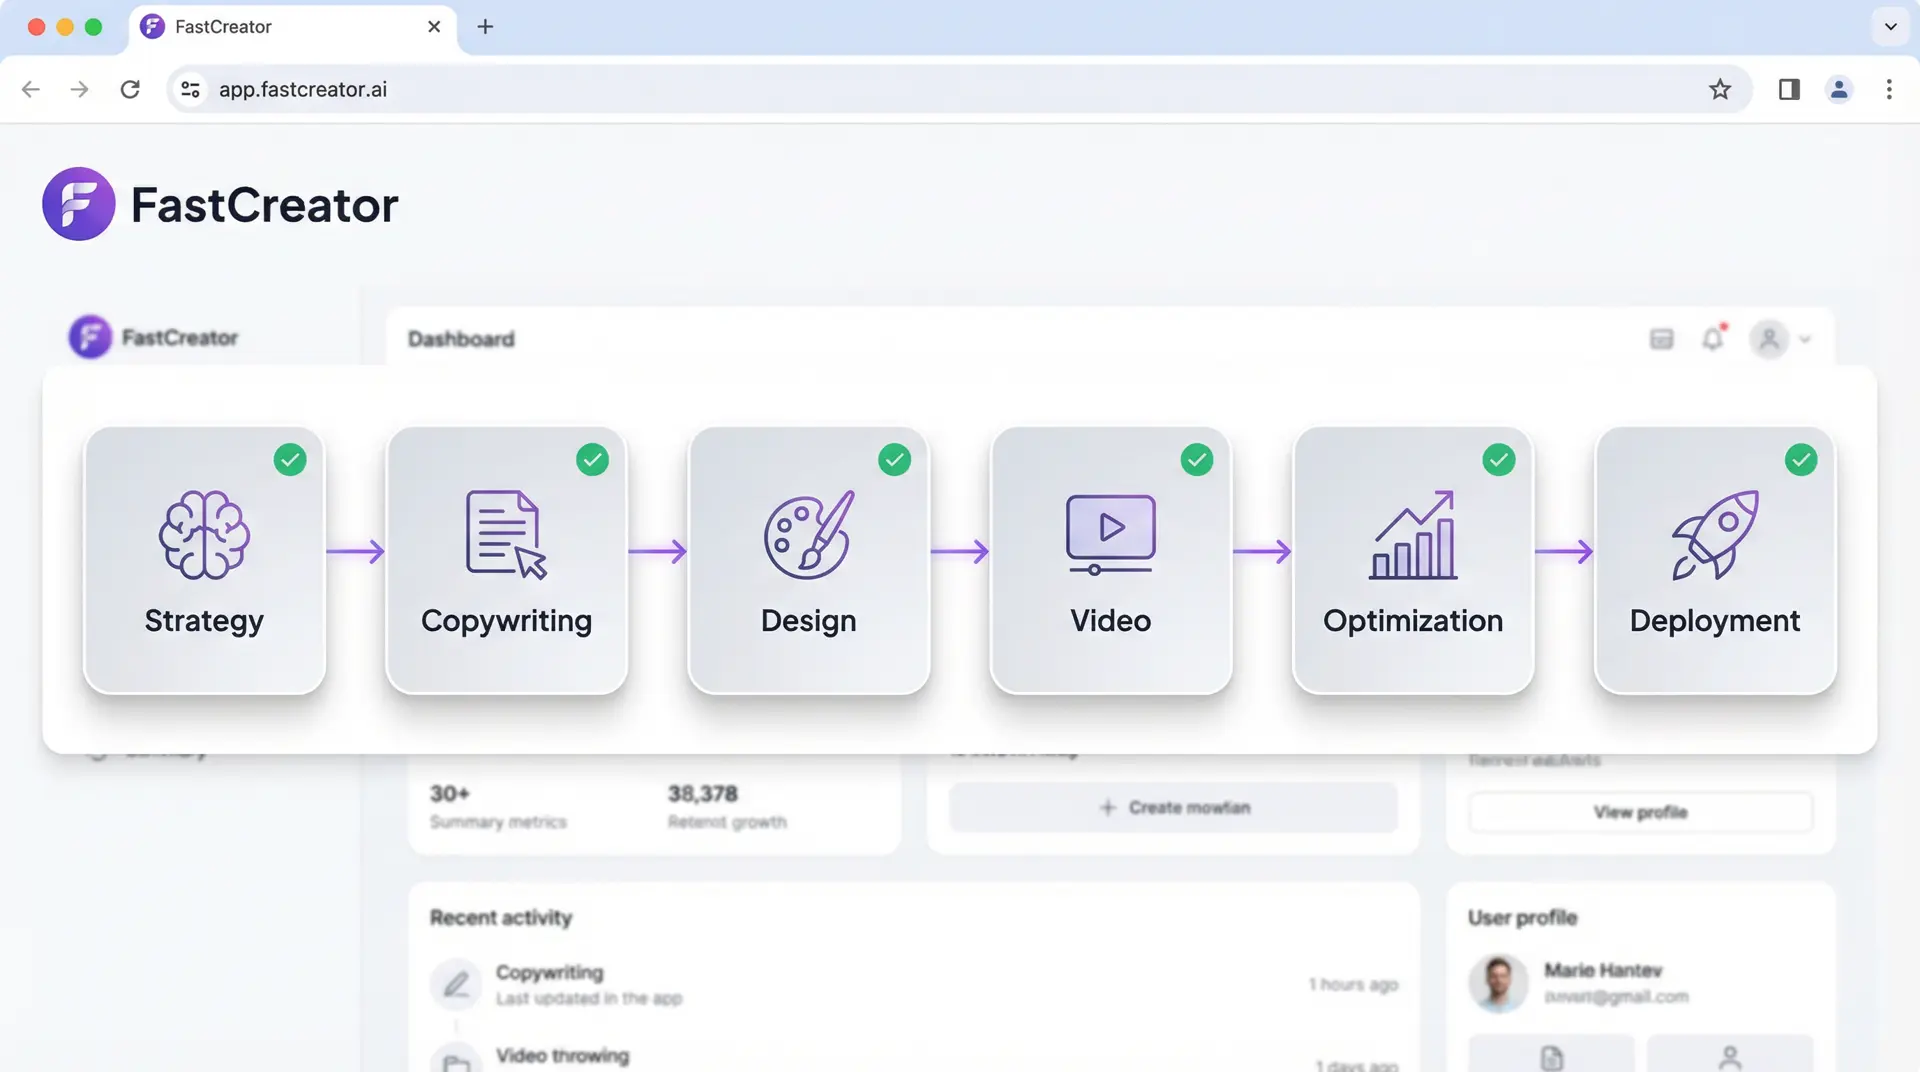The image size is (1920, 1072).
Task: Open the browser tab overflow chevron
Action: pyautogui.click(x=1889, y=27)
